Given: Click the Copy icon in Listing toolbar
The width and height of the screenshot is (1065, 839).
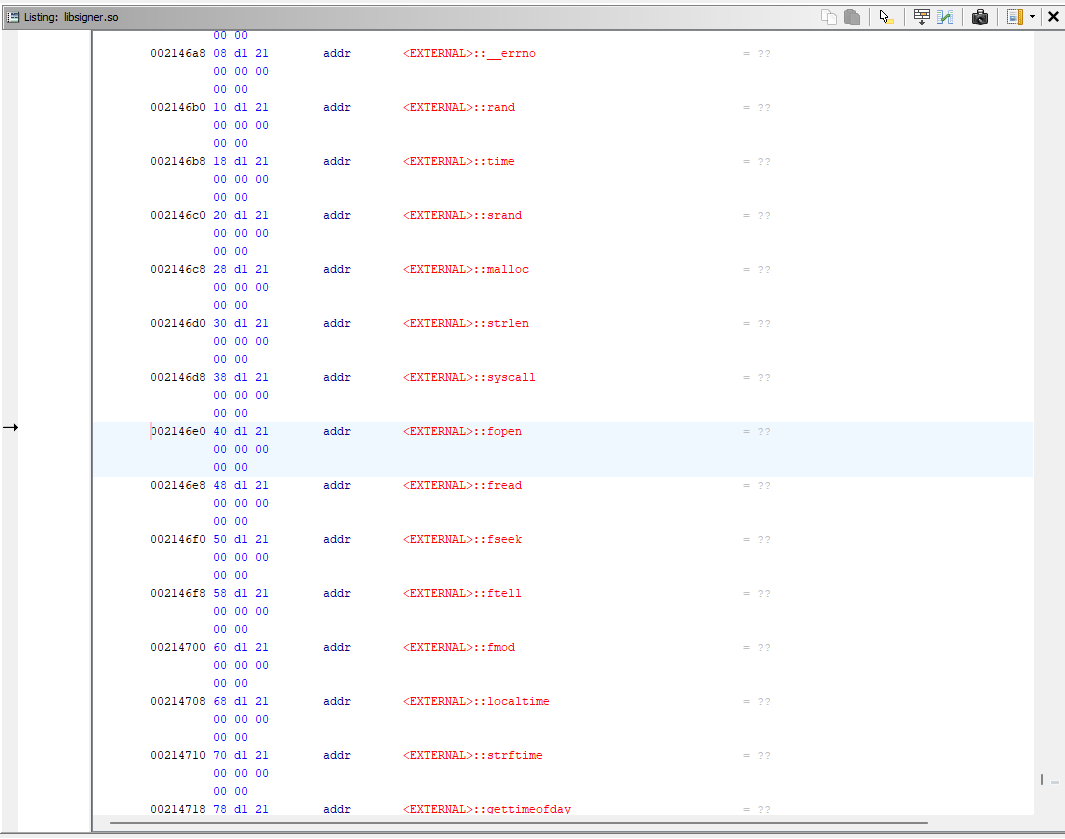Looking at the screenshot, I should (x=829, y=17).
